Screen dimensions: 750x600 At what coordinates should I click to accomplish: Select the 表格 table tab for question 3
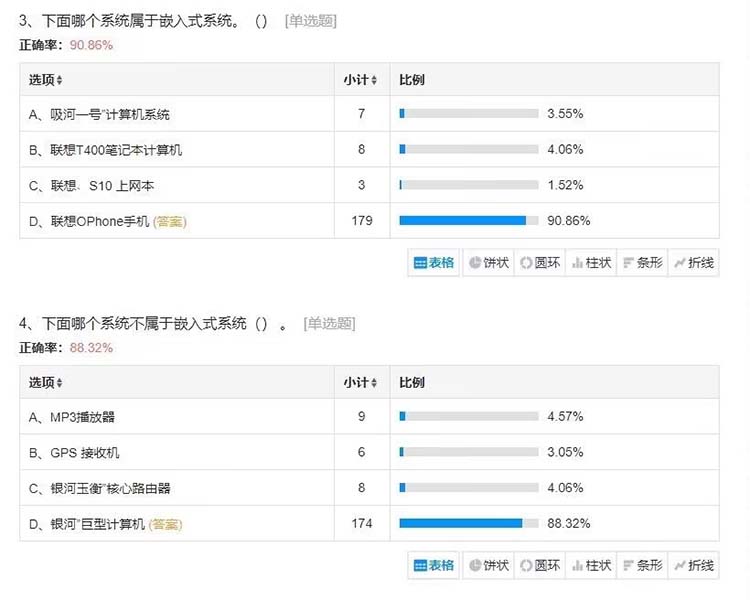point(434,263)
